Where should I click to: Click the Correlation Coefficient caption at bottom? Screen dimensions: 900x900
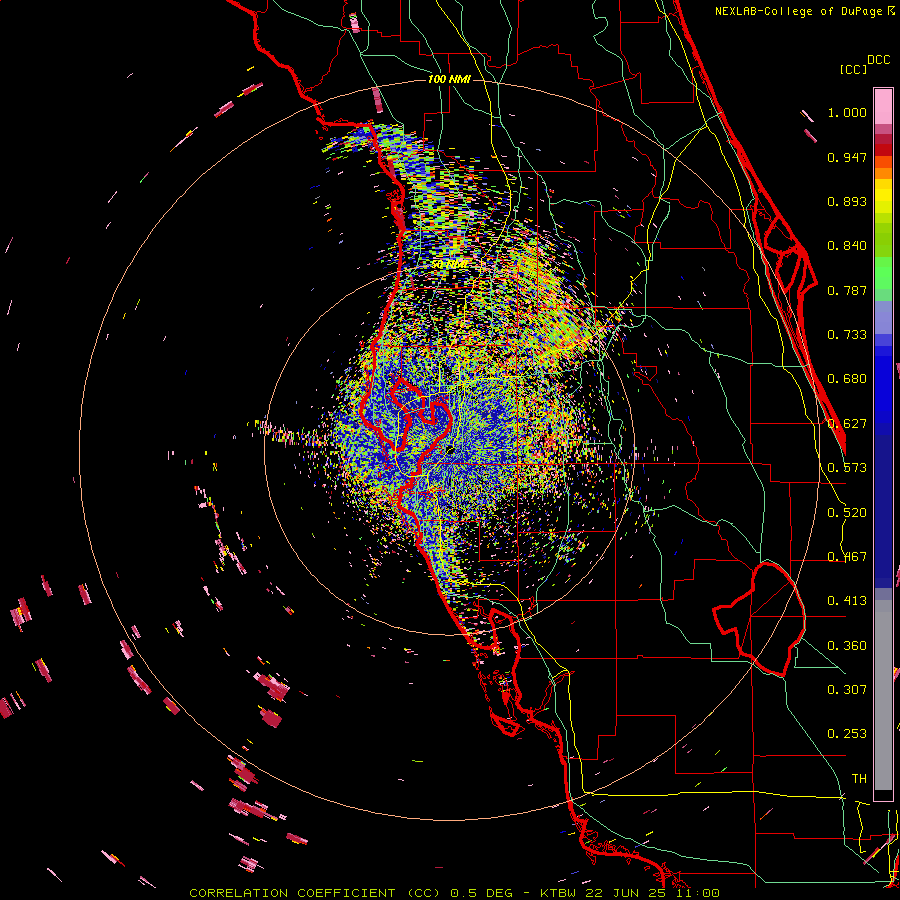(x=454, y=893)
